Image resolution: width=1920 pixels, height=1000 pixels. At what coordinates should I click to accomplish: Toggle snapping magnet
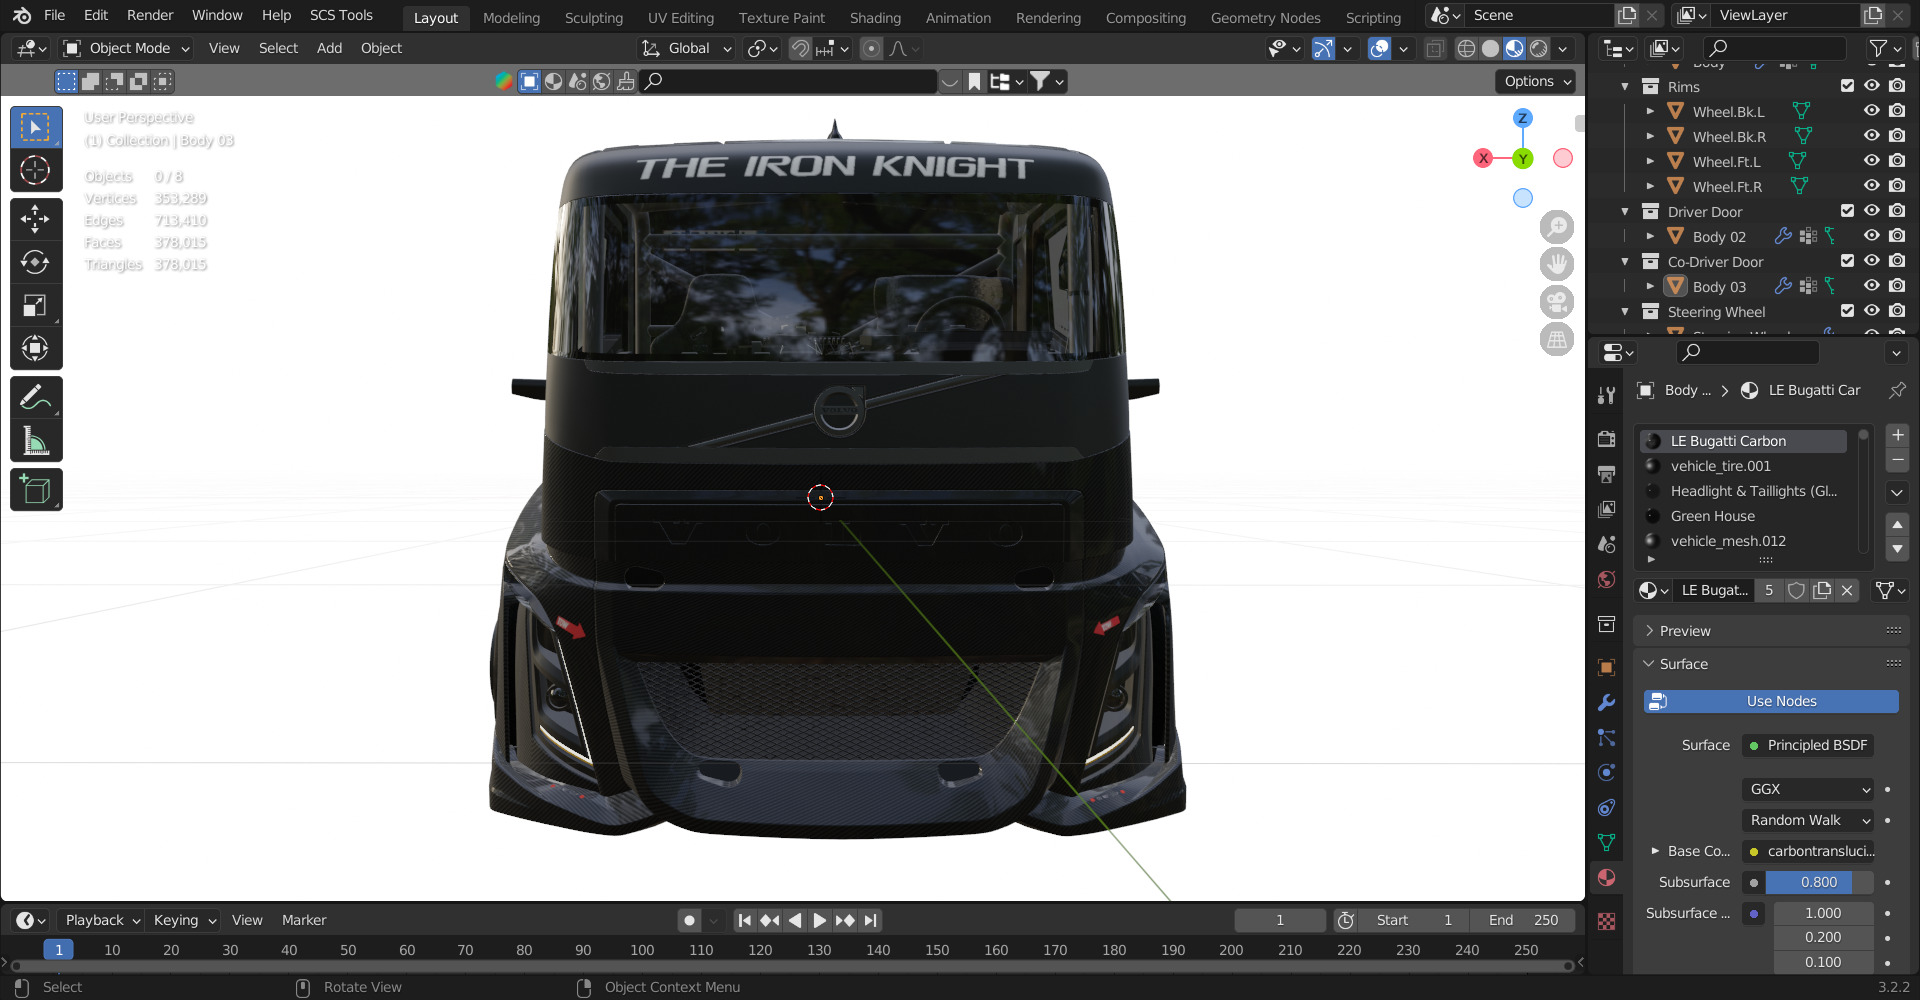tap(800, 48)
